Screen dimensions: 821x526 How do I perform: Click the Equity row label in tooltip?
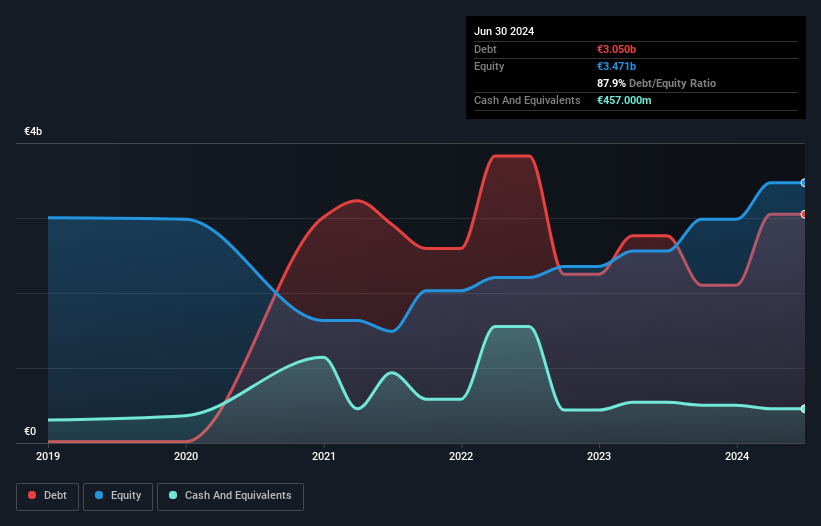point(489,66)
